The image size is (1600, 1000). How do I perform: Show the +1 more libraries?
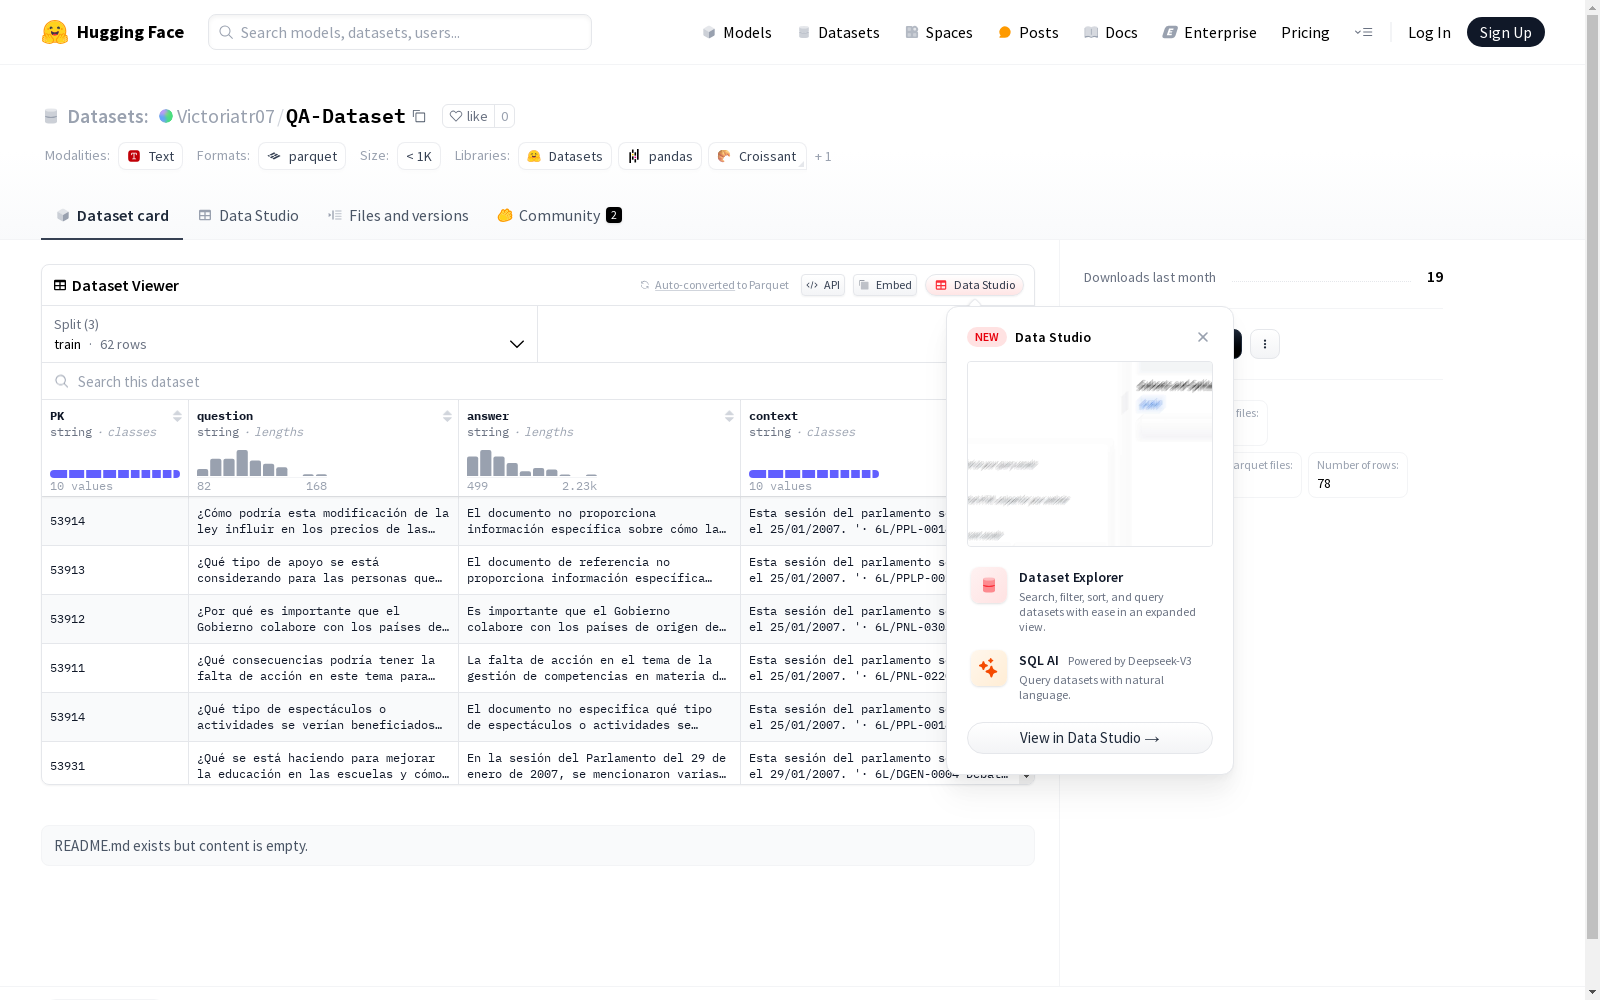823,156
